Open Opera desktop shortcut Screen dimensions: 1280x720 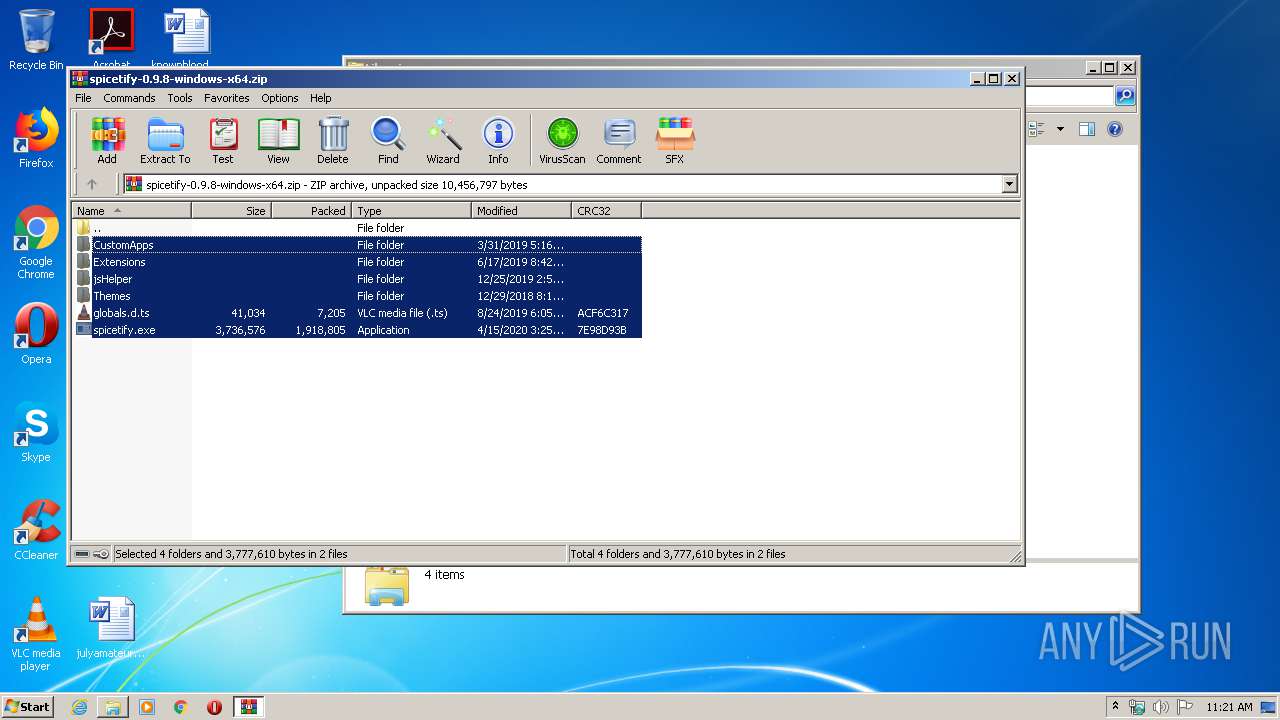click(36, 334)
